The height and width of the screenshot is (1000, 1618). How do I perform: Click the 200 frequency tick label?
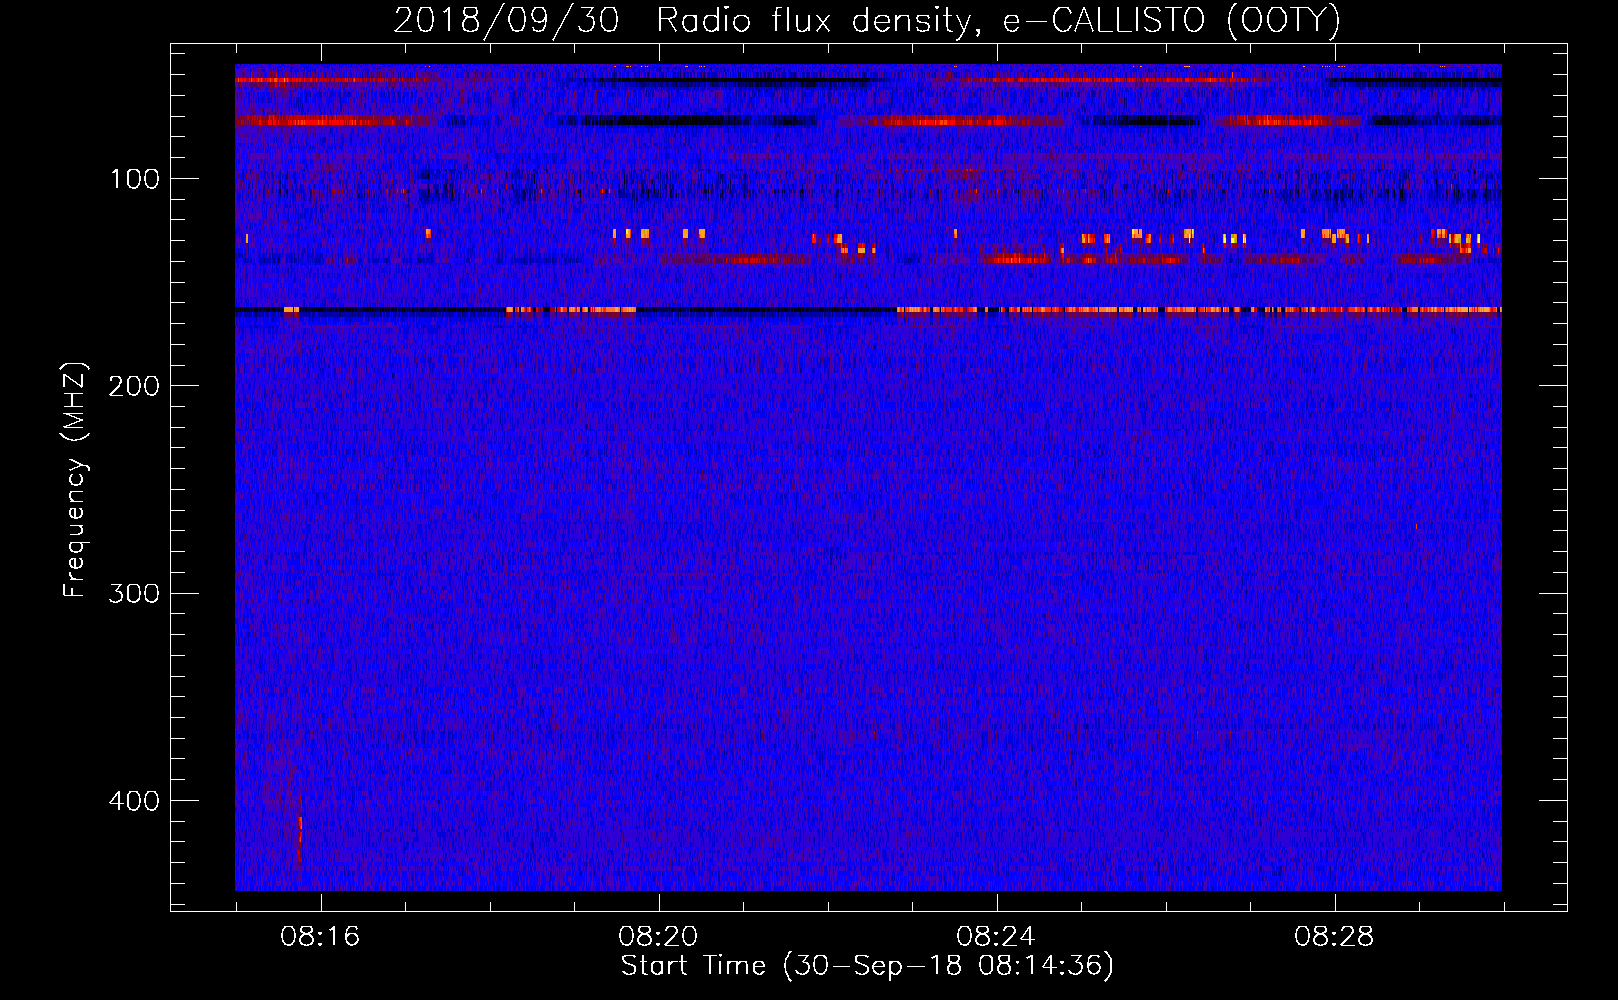(134, 386)
